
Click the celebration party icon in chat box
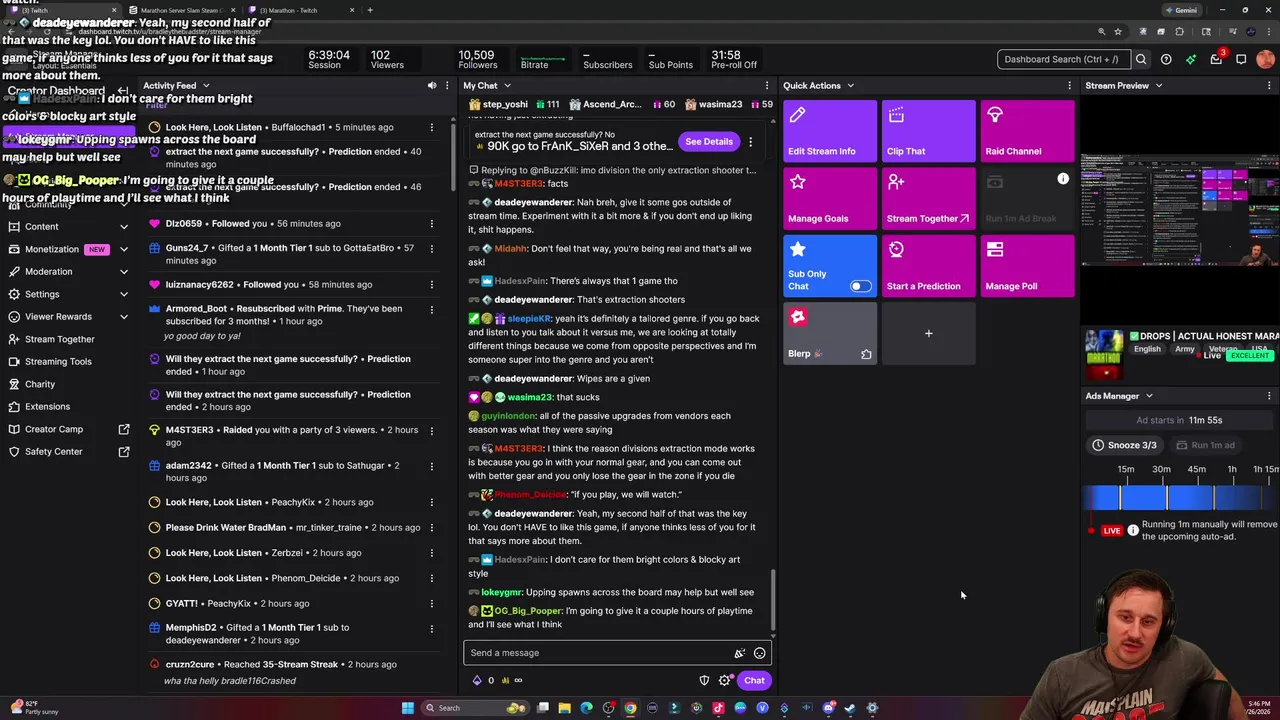tap(739, 653)
